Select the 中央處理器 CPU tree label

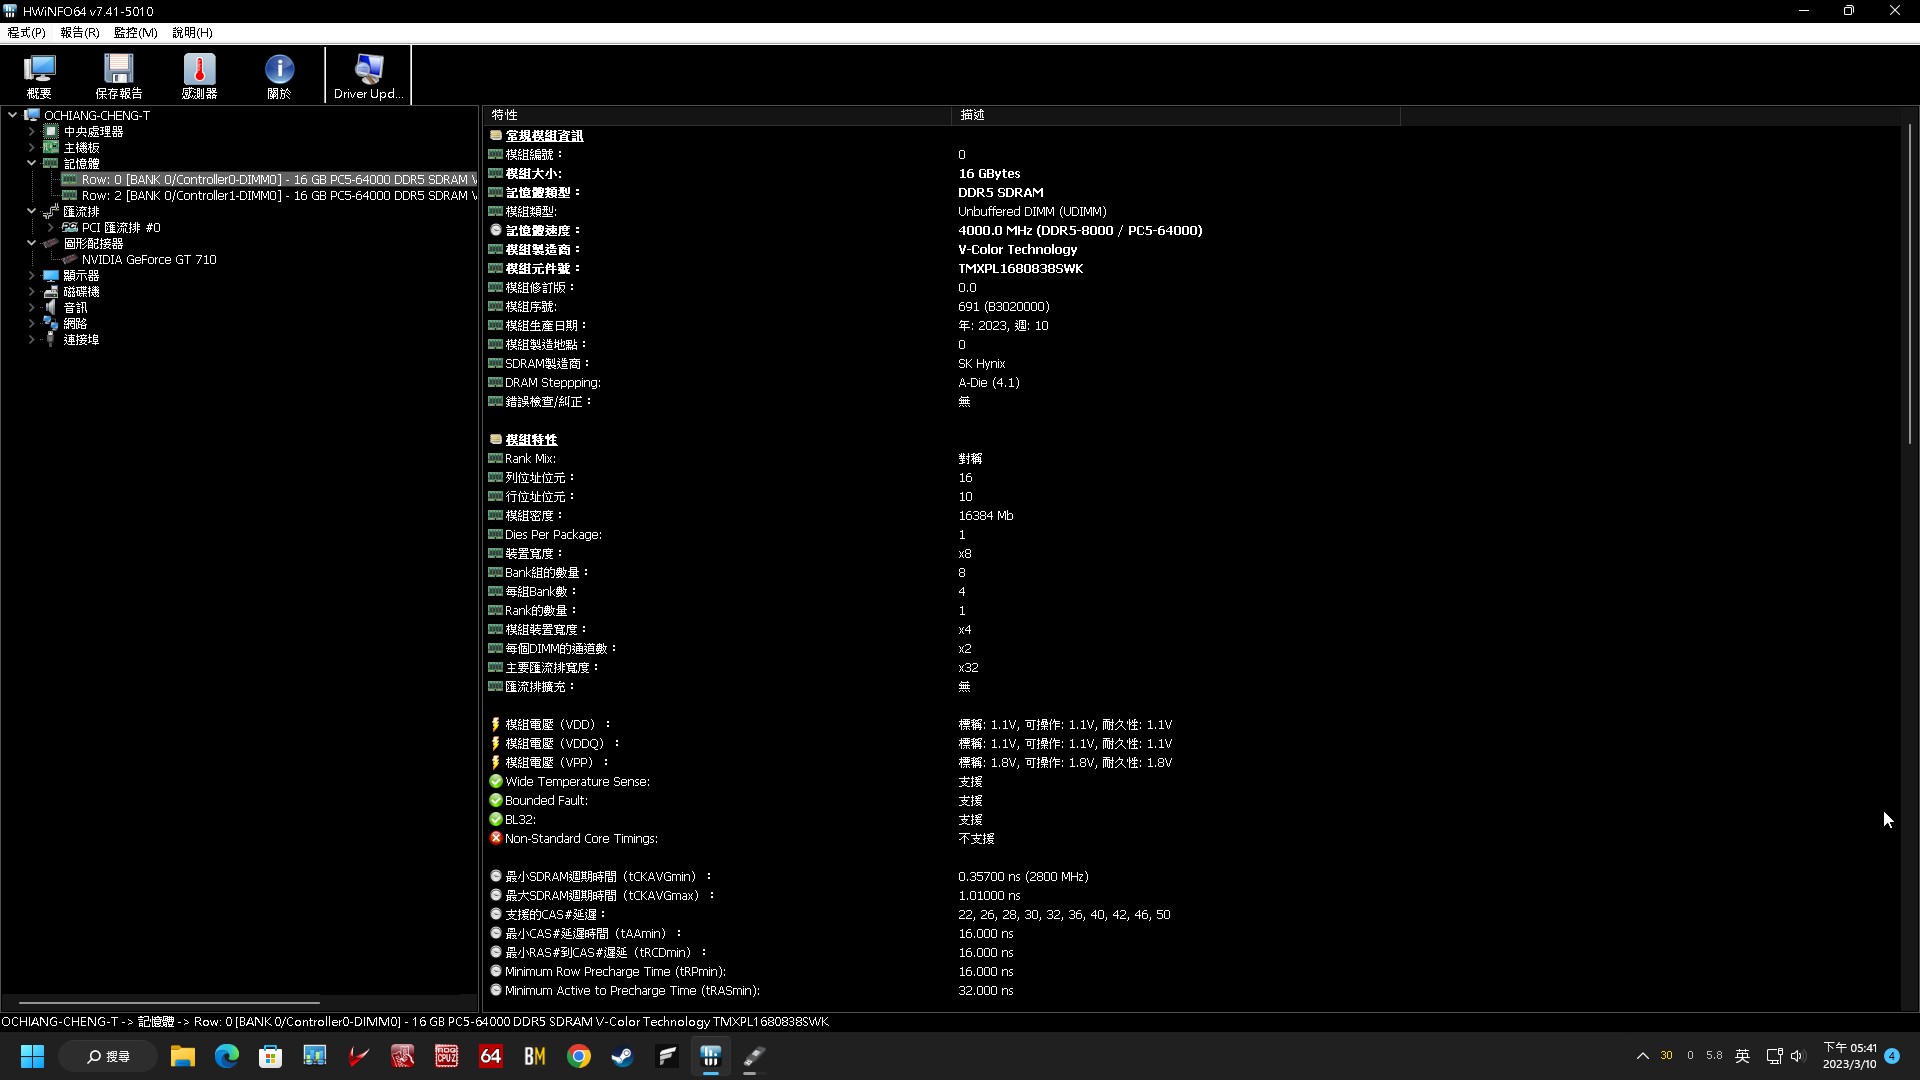(x=93, y=131)
